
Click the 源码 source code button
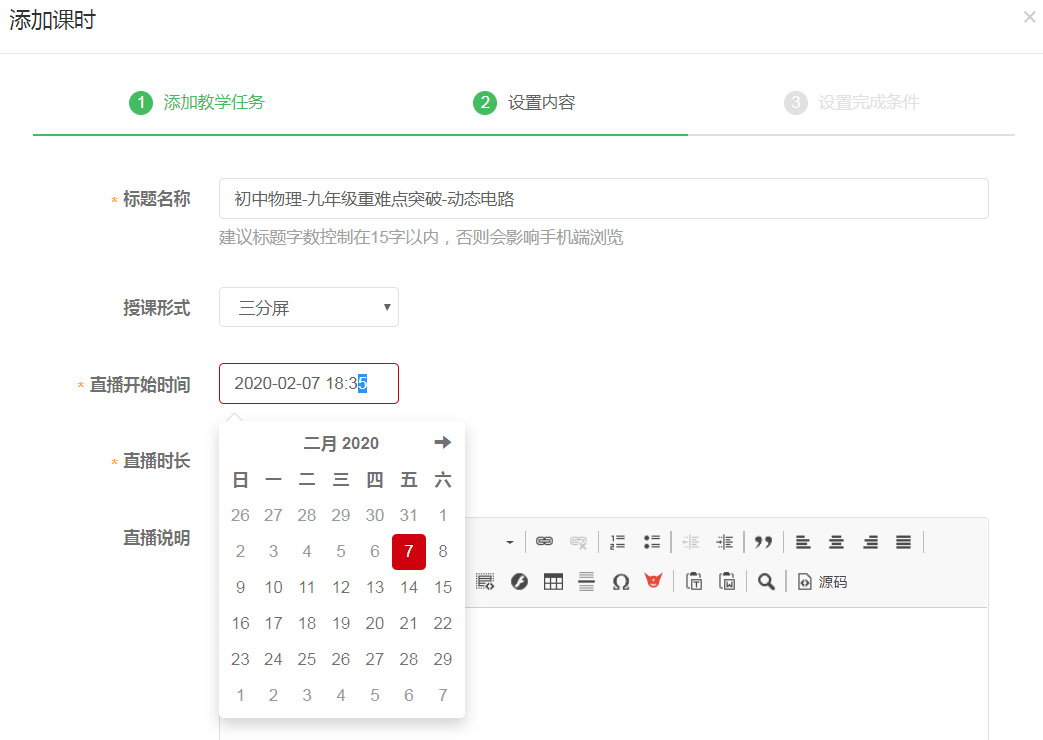[822, 582]
